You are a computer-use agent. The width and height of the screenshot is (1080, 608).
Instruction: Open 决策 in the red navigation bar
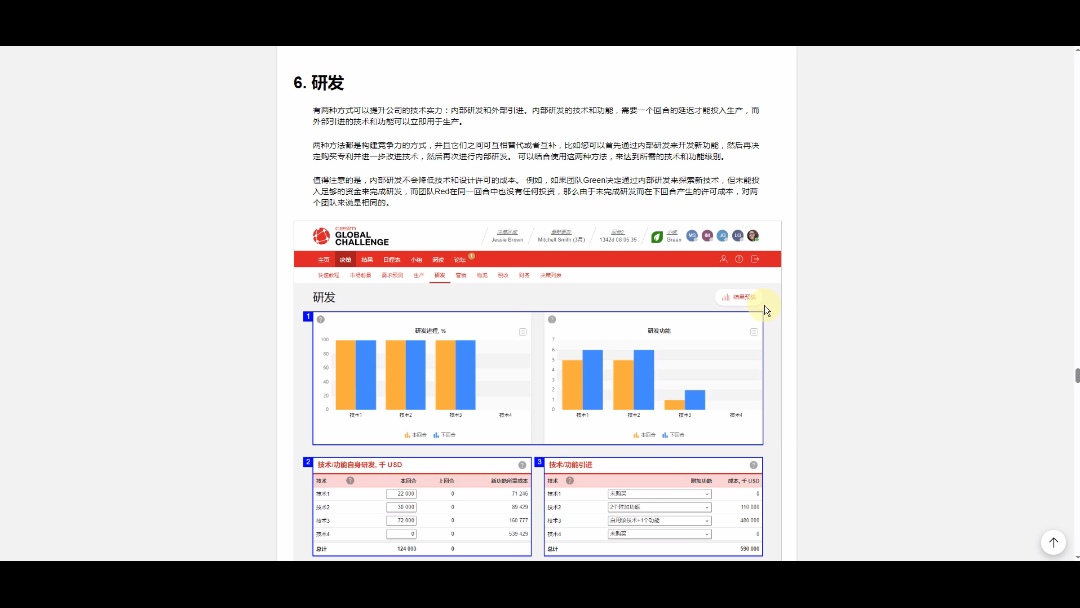(x=345, y=260)
